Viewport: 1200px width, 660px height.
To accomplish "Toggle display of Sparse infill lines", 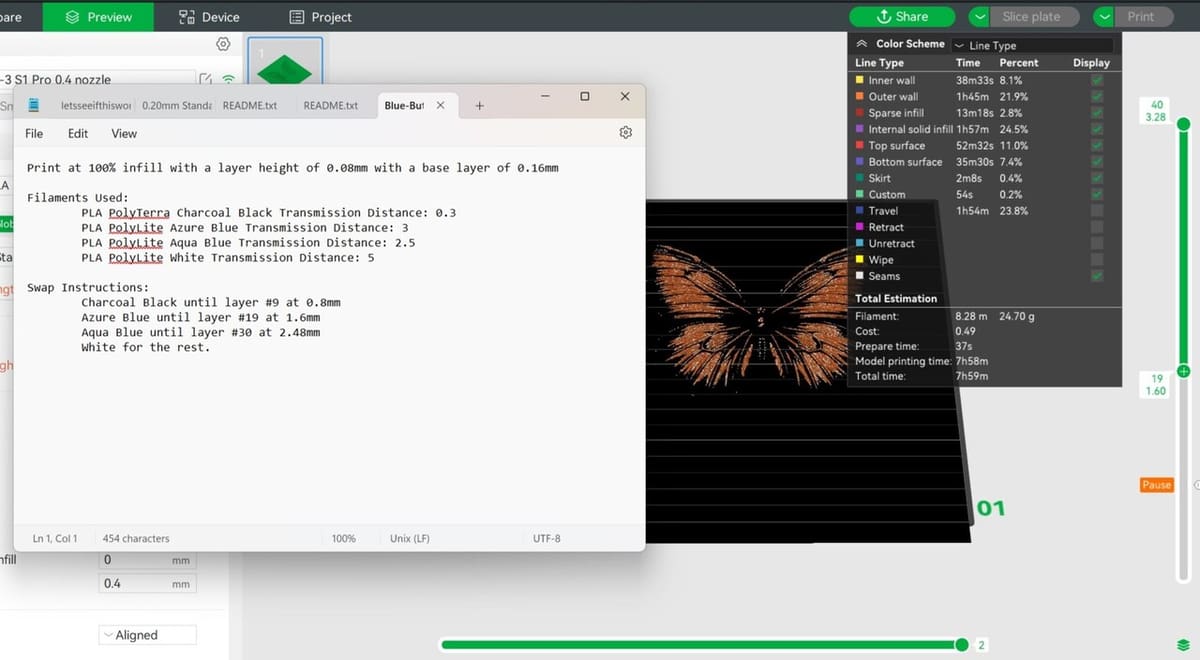I will 1099,113.
